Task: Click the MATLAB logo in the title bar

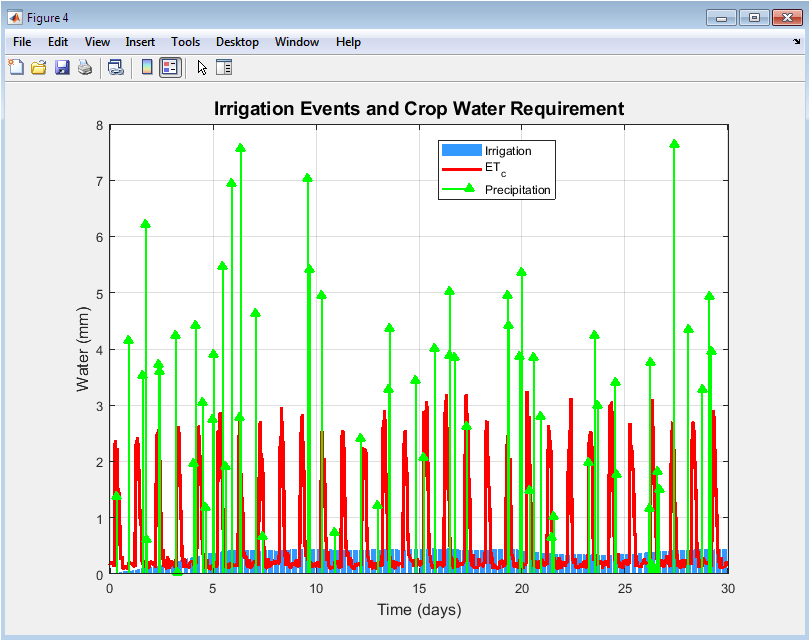Action: coord(15,16)
